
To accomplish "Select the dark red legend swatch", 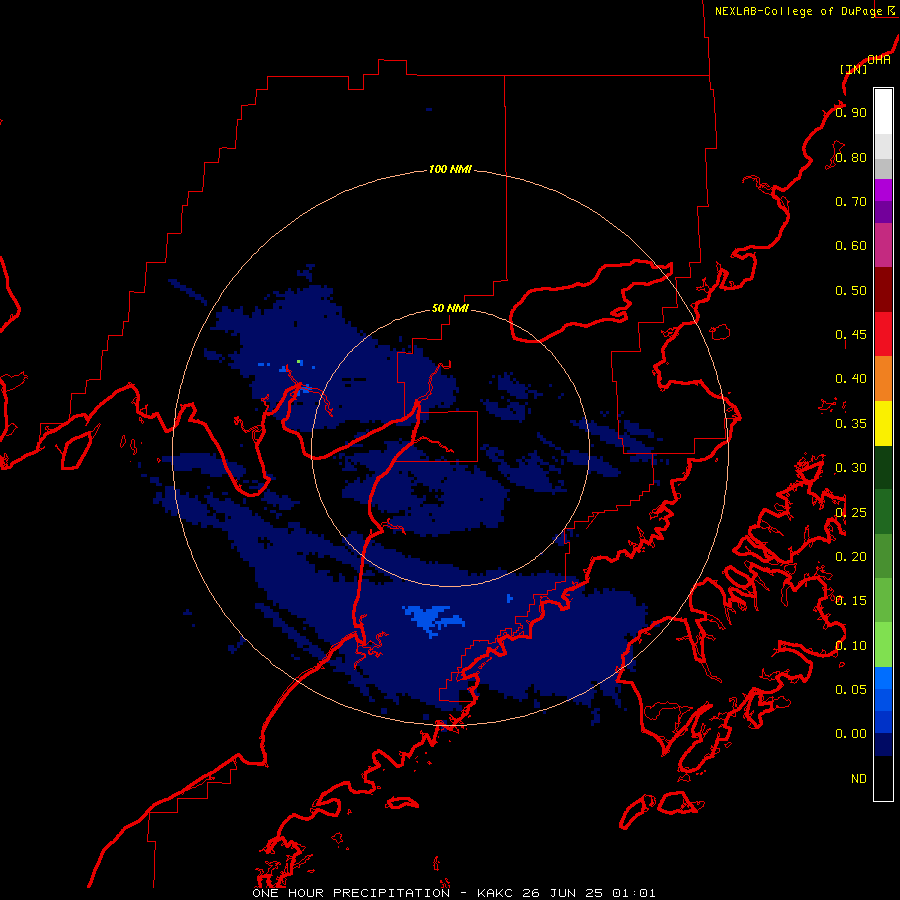I will [883, 290].
